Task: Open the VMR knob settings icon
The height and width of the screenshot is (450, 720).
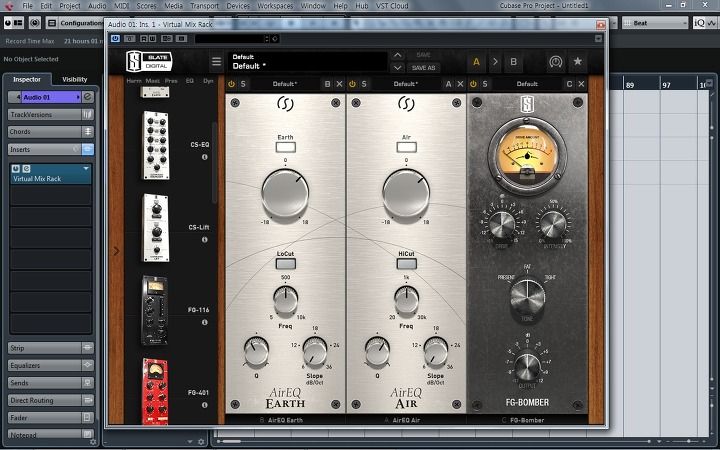Action: 556,62
